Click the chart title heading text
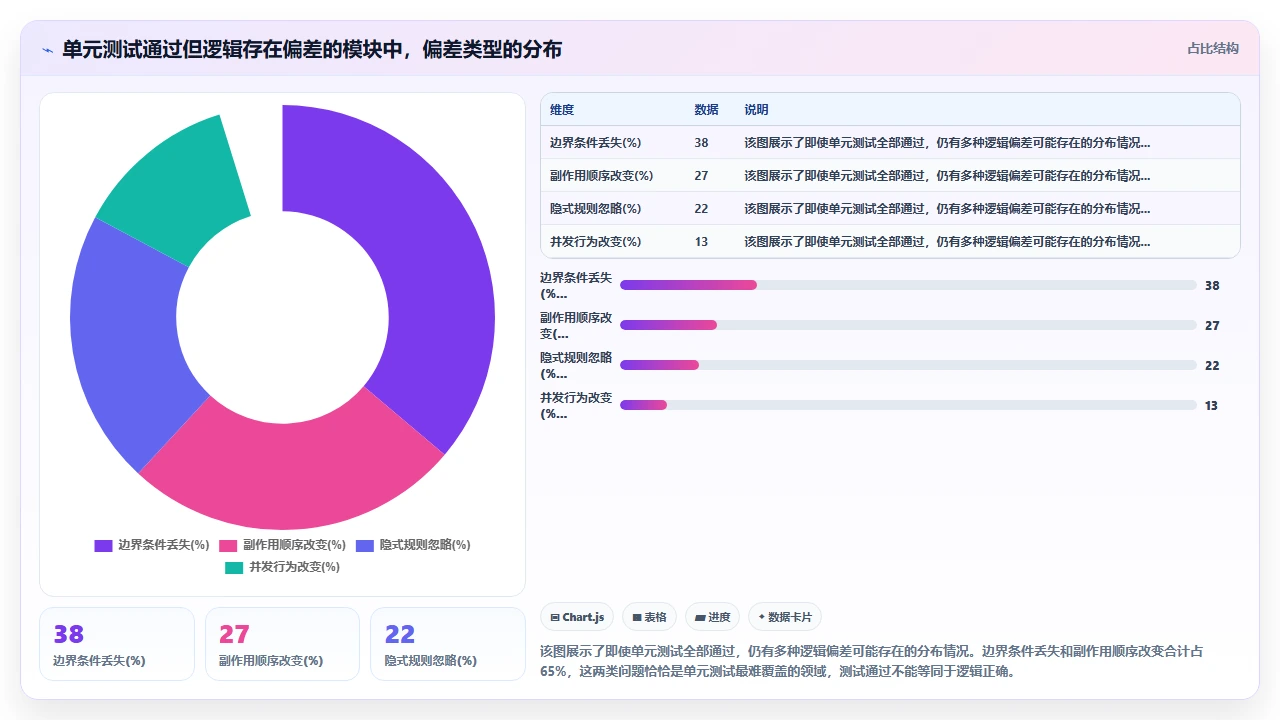Viewport: 1280px width, 720px height. coord(312,49)
